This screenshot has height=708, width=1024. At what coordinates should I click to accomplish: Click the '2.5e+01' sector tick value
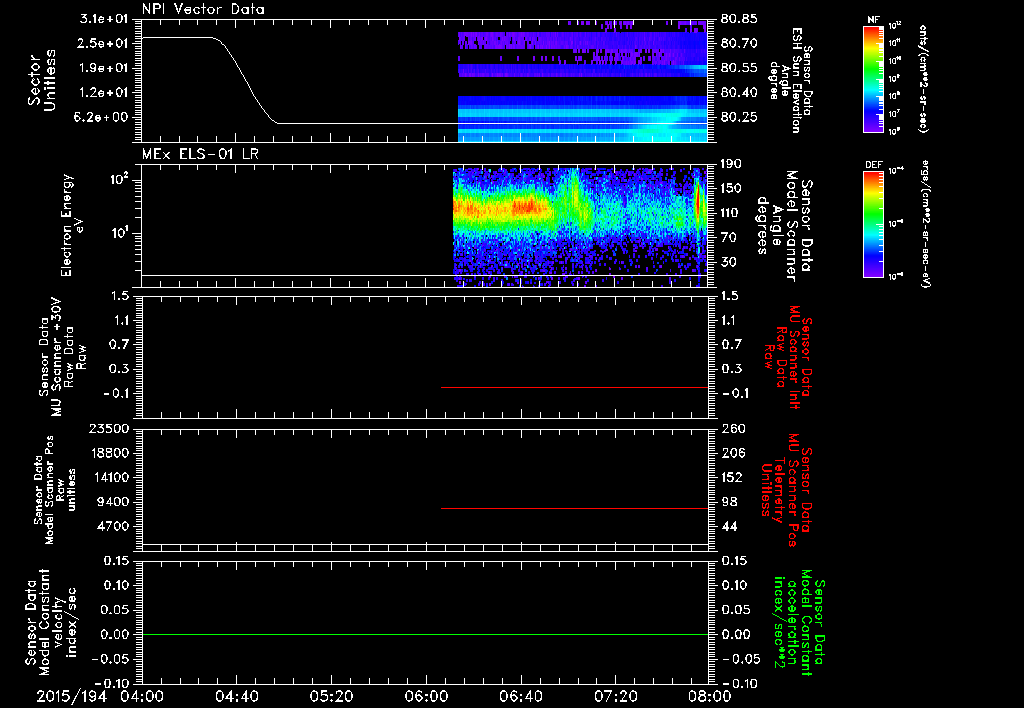(104, 43)
